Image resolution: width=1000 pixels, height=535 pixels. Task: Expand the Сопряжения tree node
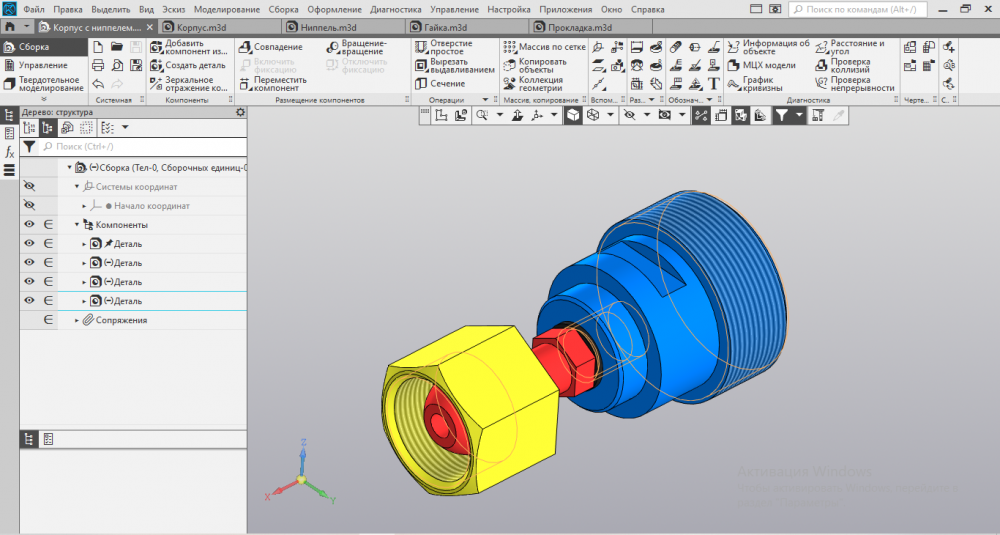pyautogui.click(x=77, y=320)
